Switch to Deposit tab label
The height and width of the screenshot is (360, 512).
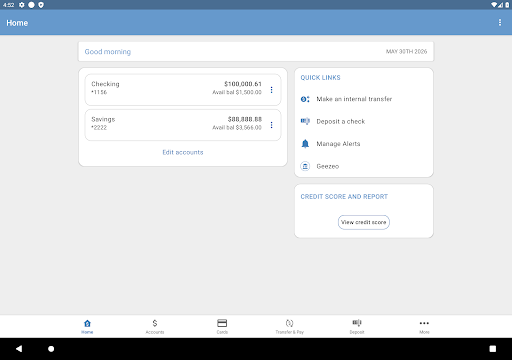pyautogui.click(x=357, y=332)
